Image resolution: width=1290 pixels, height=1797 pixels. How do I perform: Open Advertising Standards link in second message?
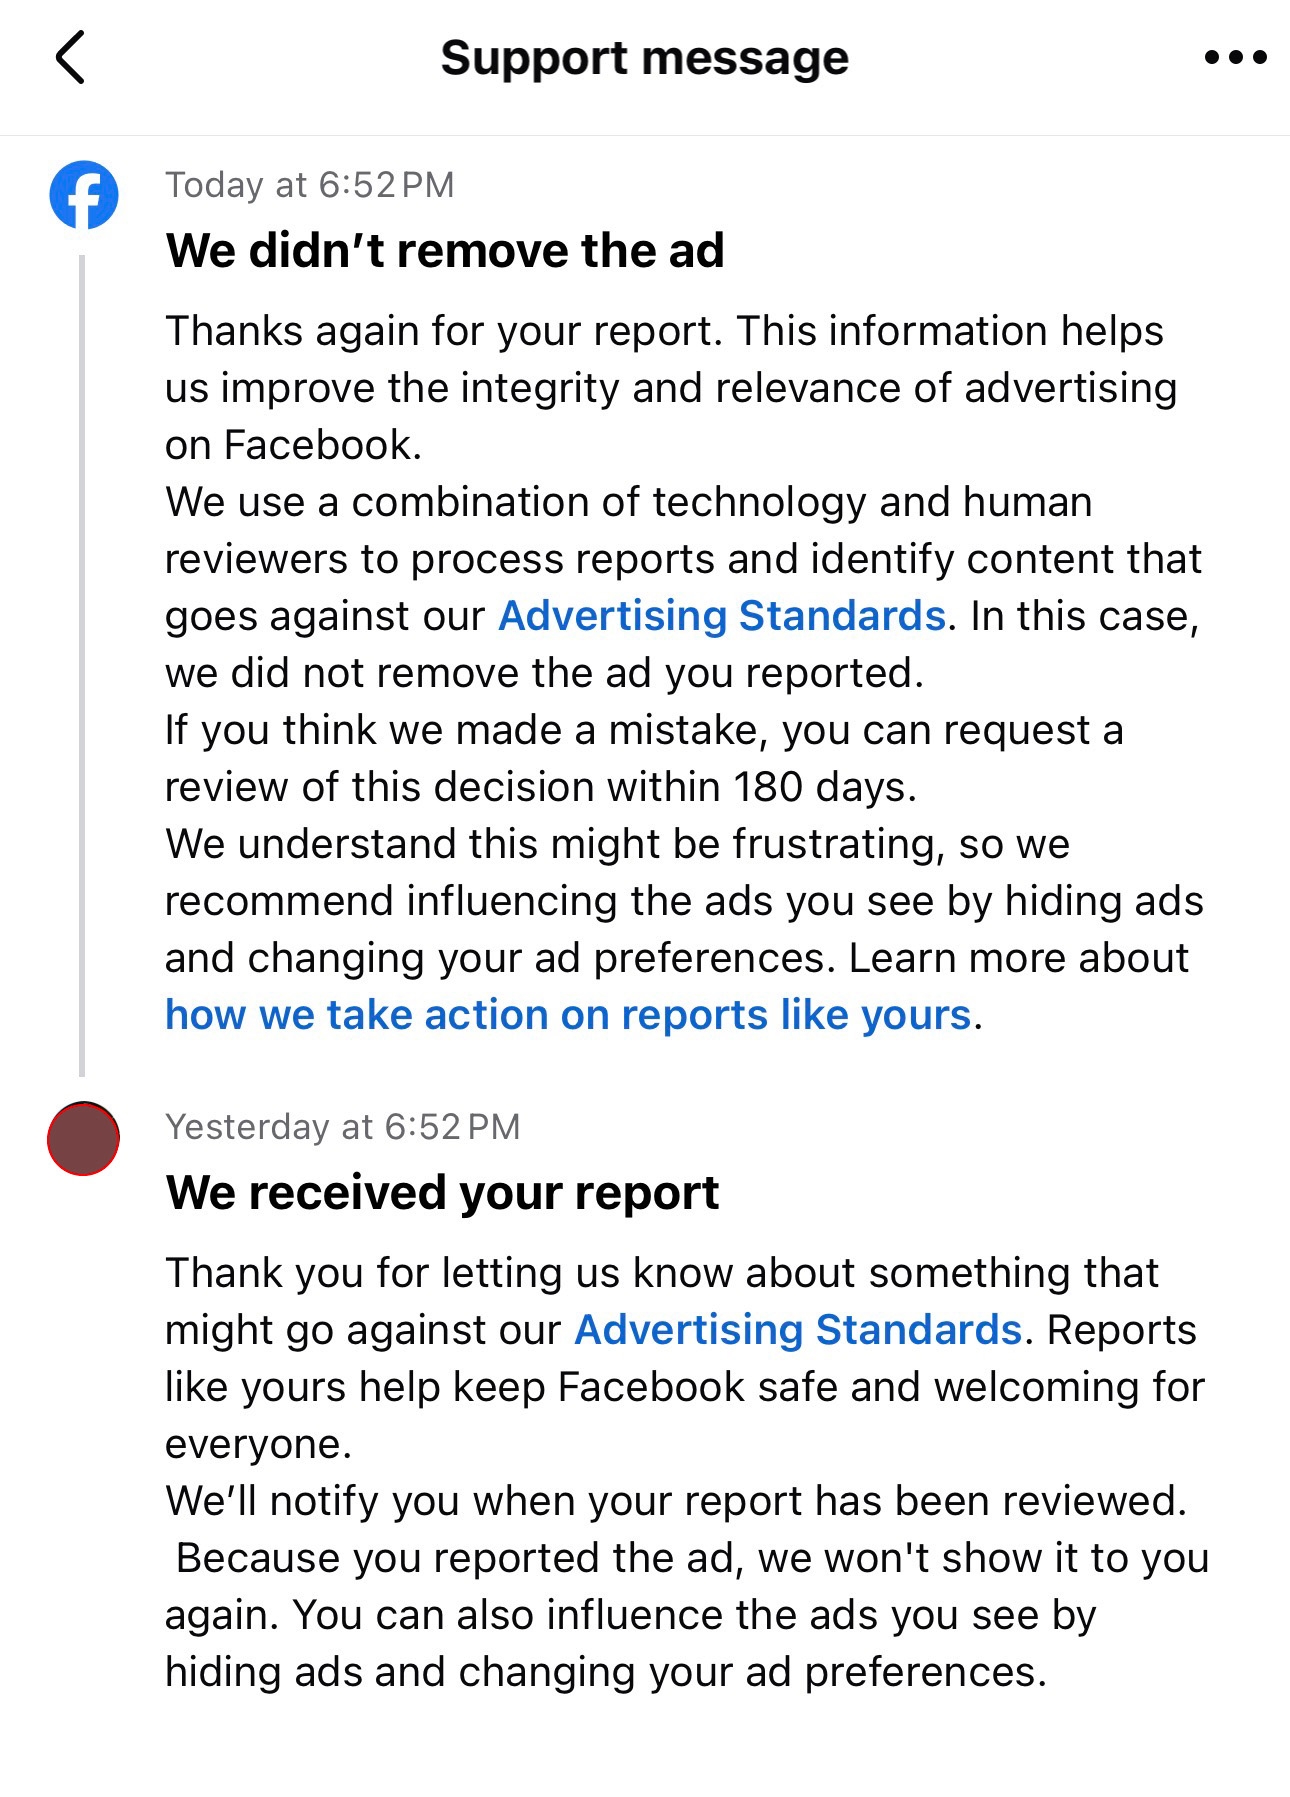[795, 1329]
